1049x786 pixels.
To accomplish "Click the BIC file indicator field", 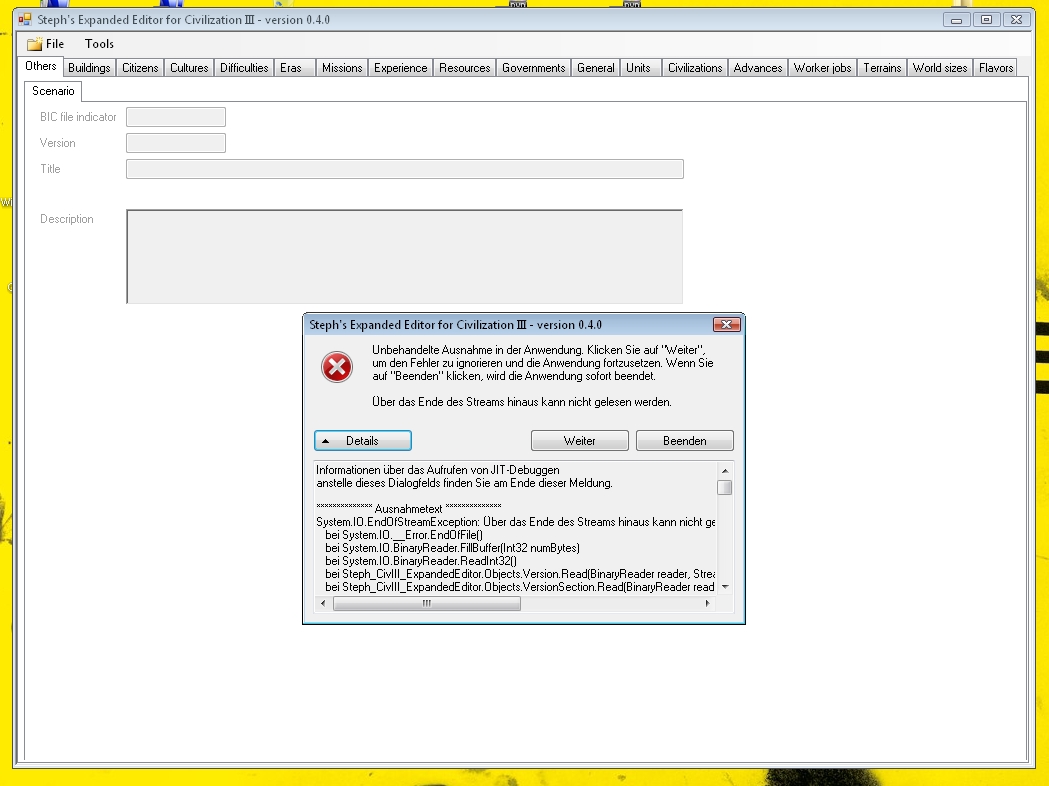I will 176,117.
